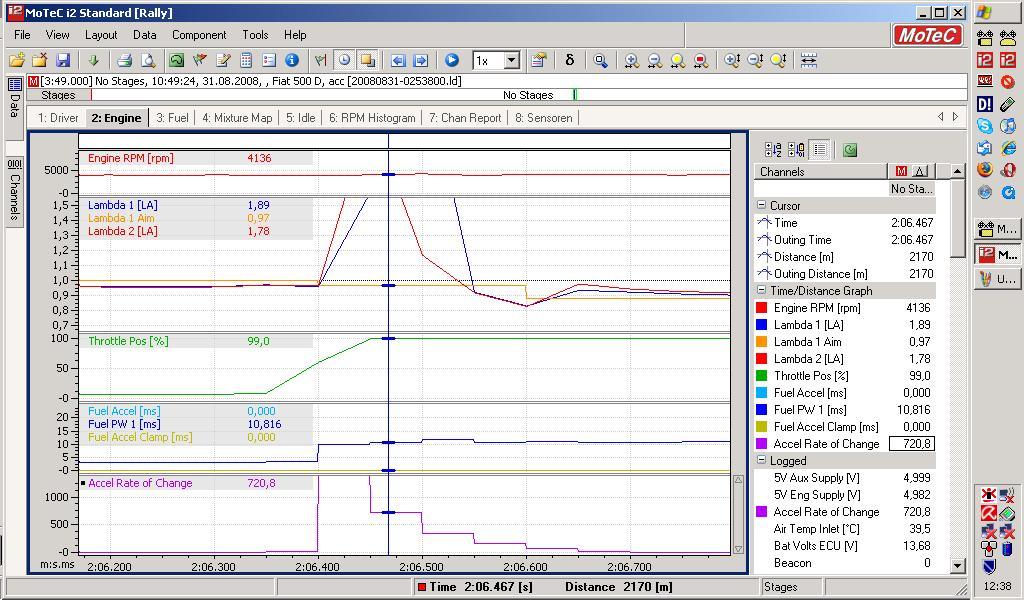Click the right arrow navigation icon
Image resolution: width=1024 pixels, height=600 pixels.
coord(421,61)
